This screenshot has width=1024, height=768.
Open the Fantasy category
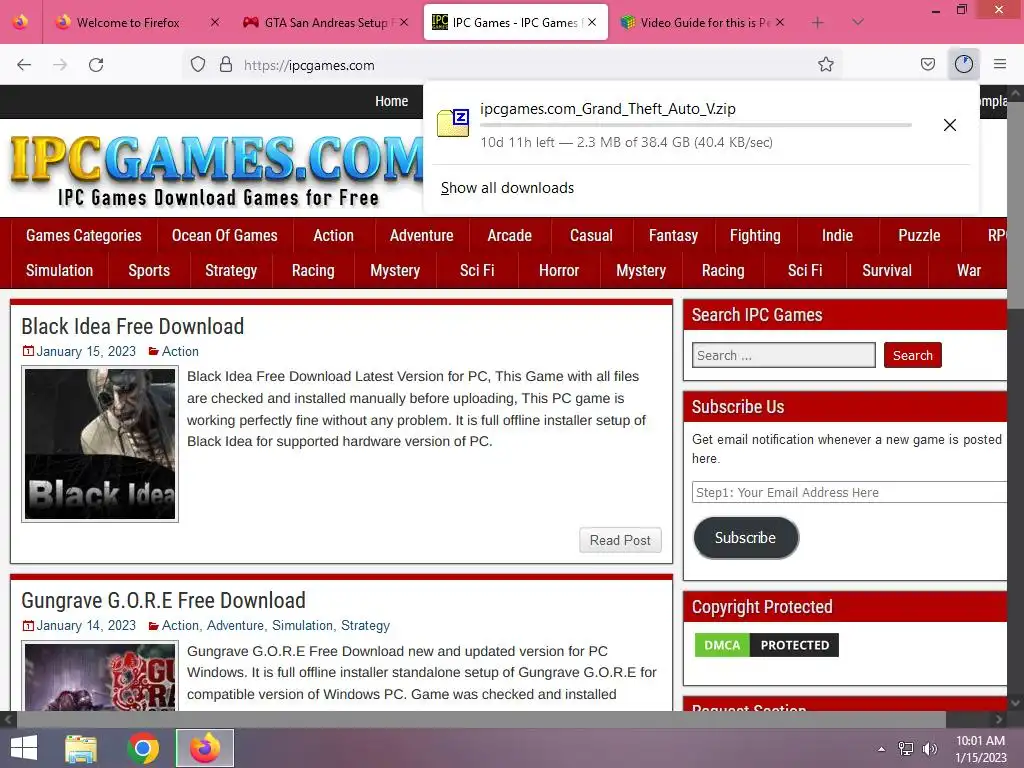click(x=673, y=236)
